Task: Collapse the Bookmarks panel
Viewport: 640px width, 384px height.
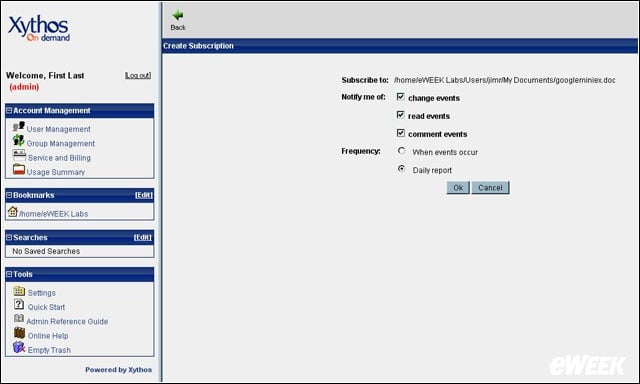Action: coord(9,195)
